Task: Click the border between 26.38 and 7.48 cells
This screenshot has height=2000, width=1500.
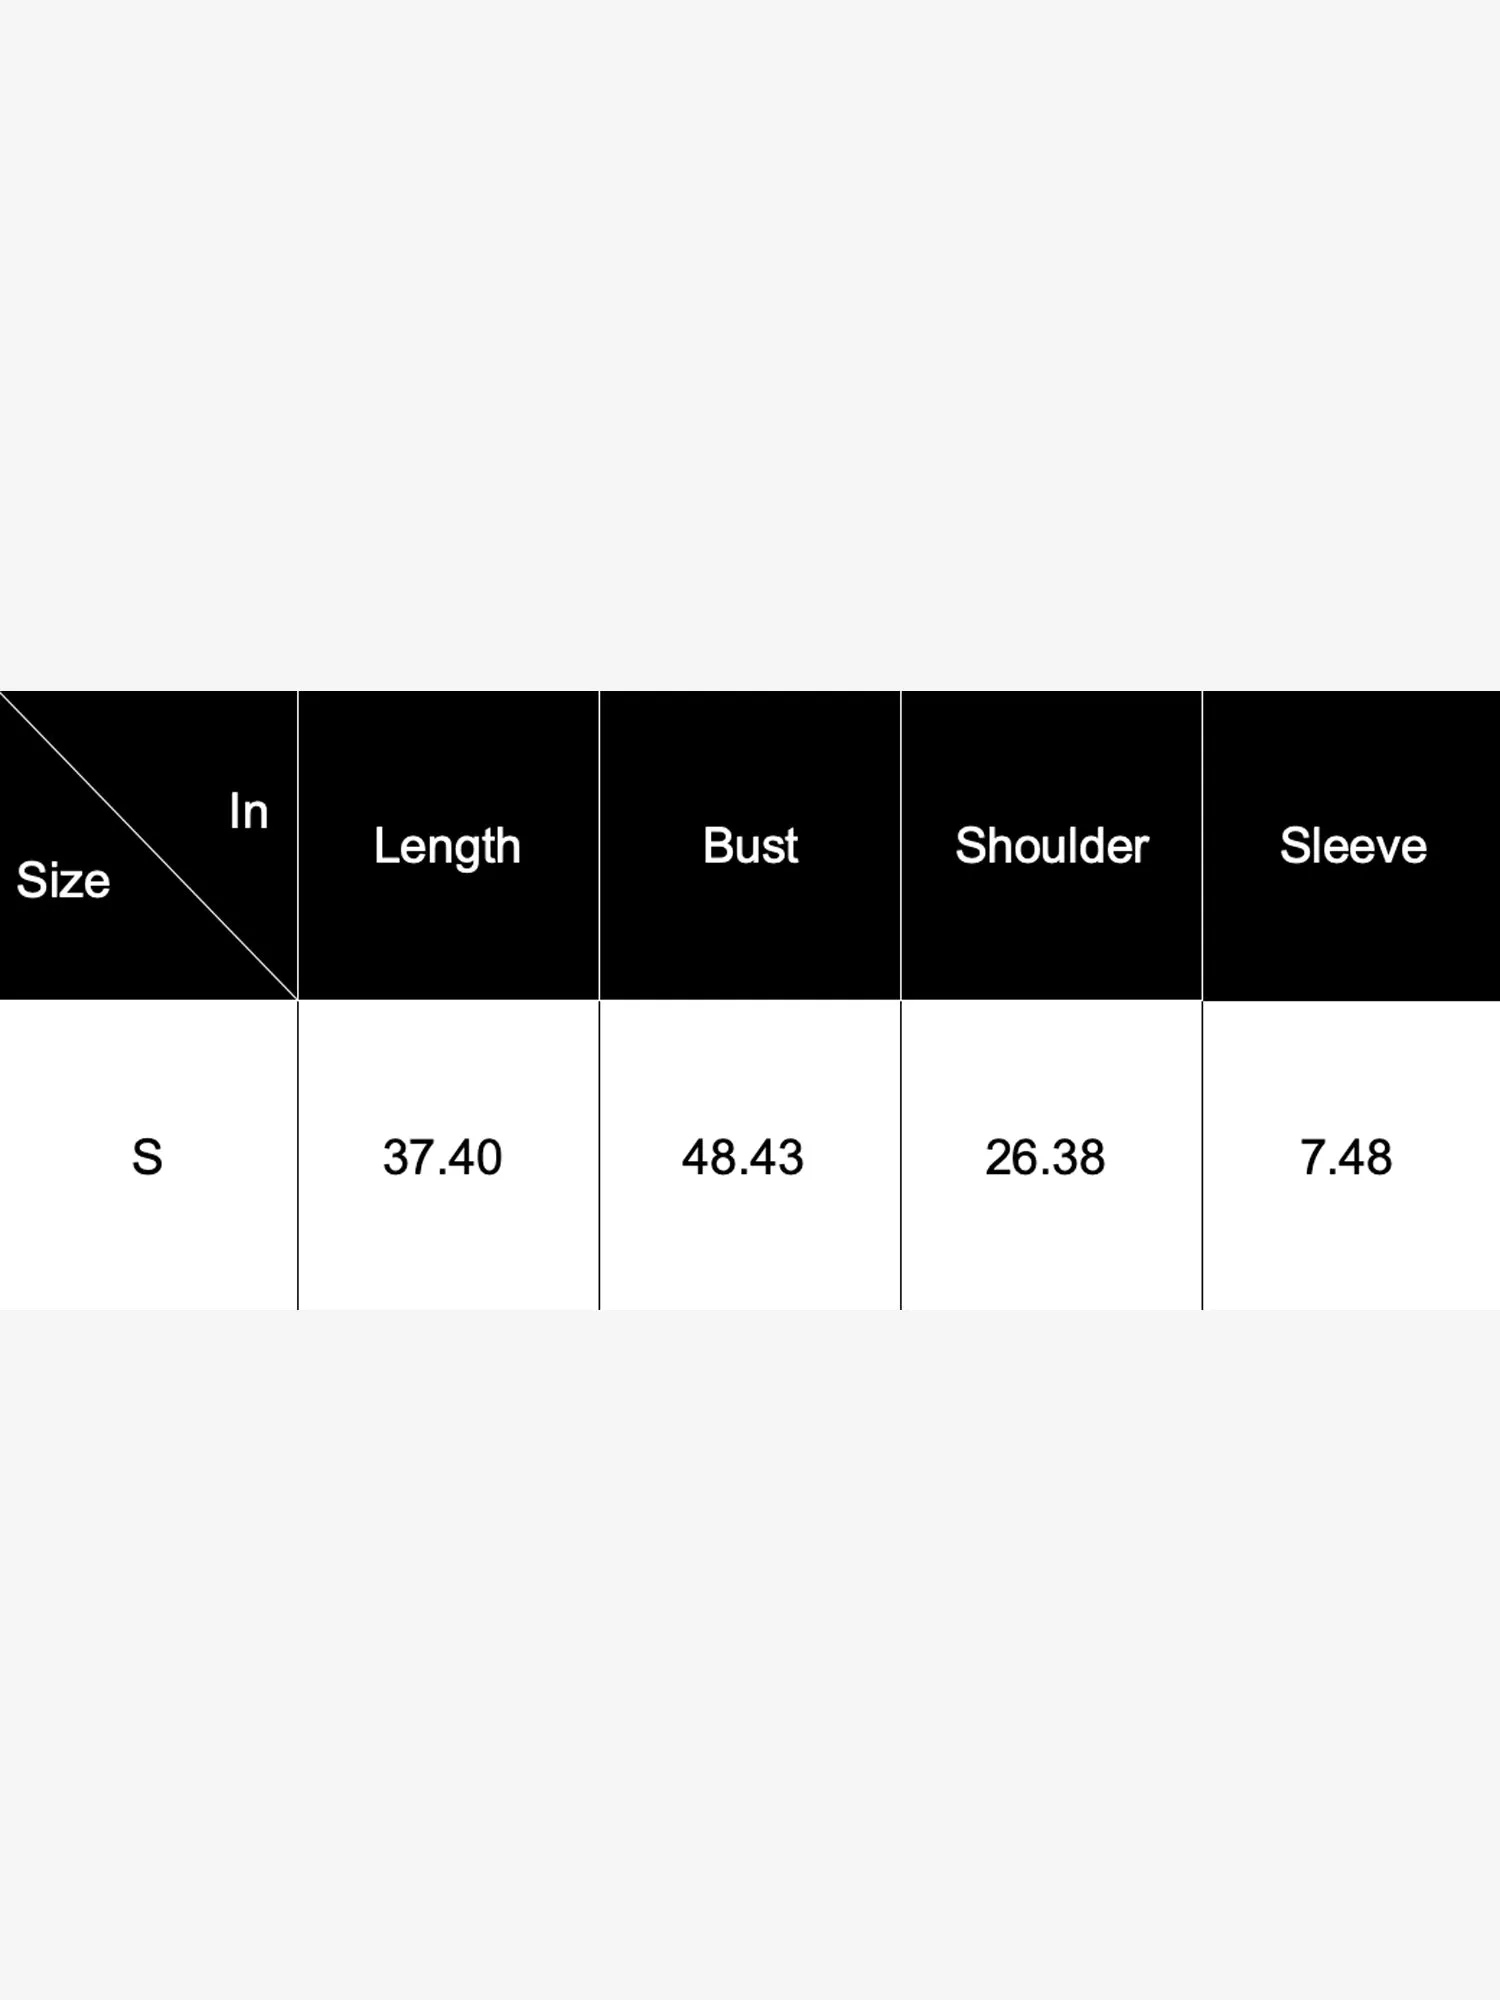Action: click(x=1202, y=1155)
